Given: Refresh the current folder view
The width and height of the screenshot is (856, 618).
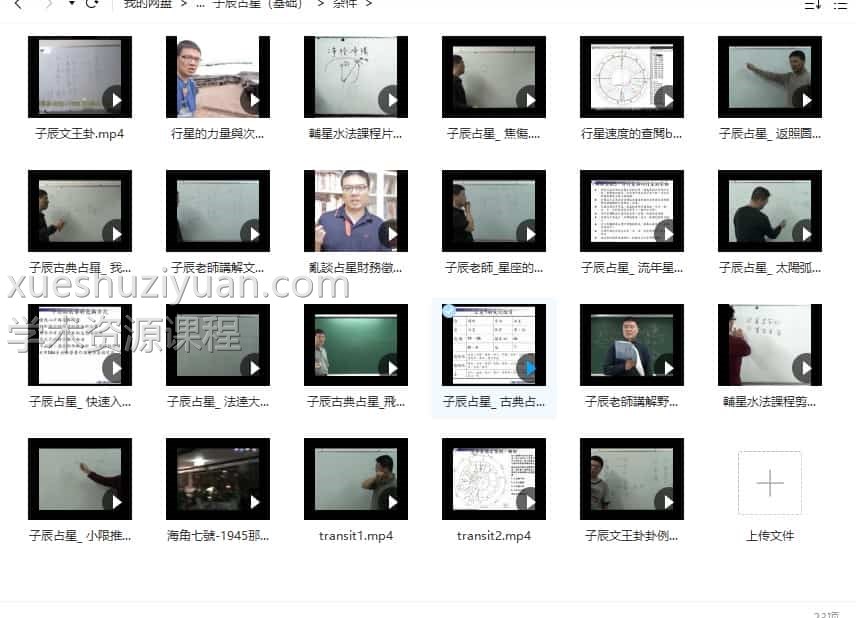Looking at the screenshot, I should point(92,4).
